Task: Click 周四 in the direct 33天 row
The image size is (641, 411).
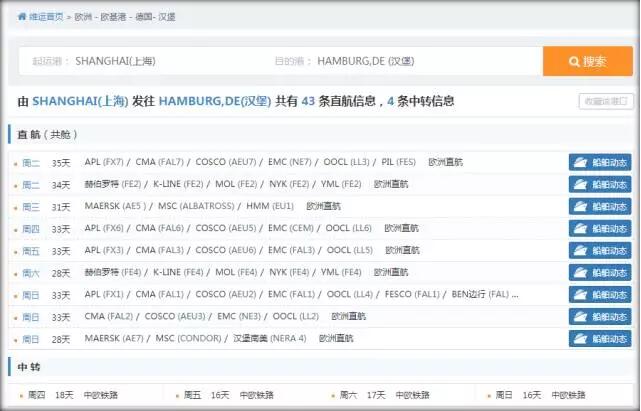Action: point(31,229)
